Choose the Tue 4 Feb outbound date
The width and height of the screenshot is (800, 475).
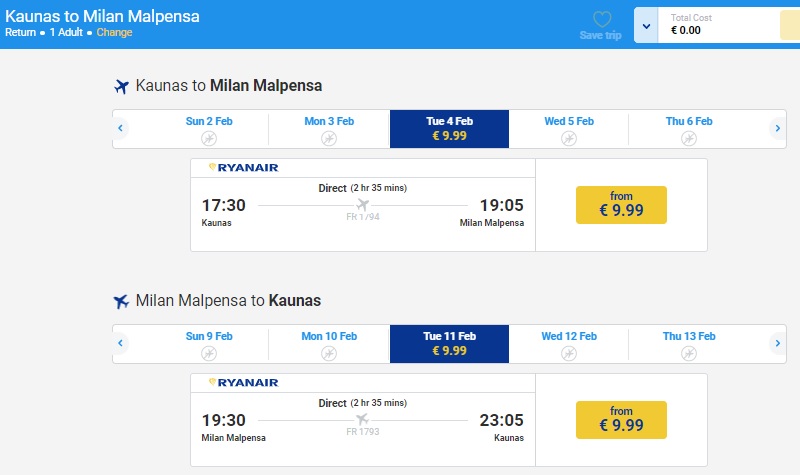pos(449,129)
